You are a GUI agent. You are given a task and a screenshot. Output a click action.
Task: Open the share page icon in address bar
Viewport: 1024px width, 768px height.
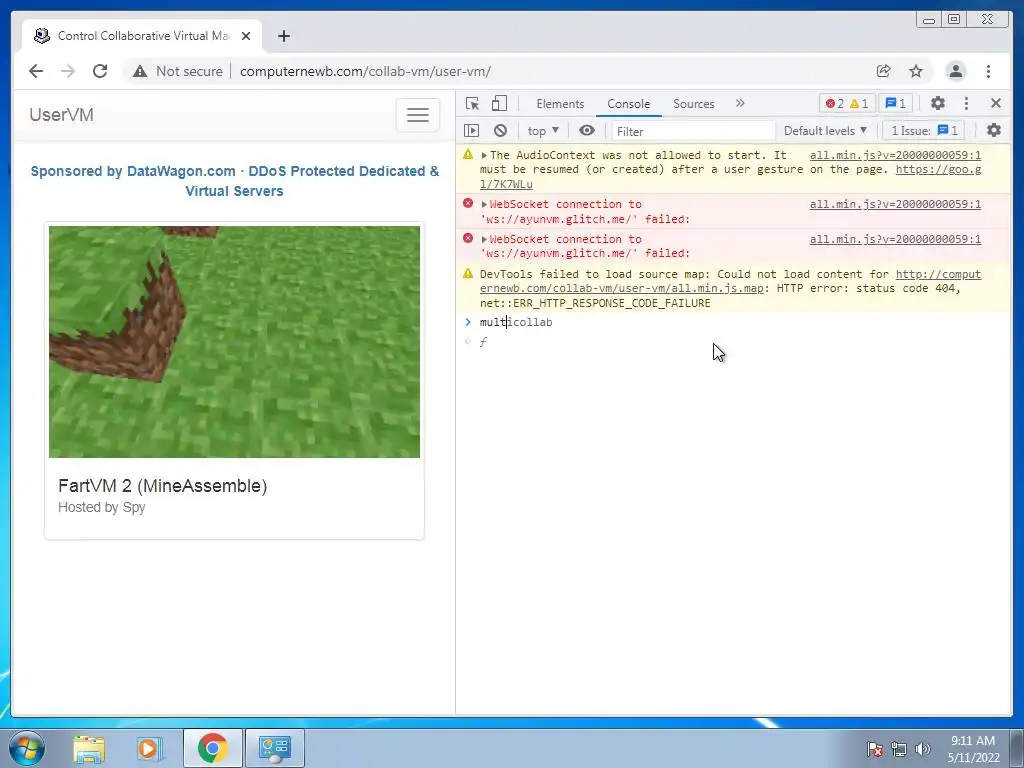coord(884,71)
